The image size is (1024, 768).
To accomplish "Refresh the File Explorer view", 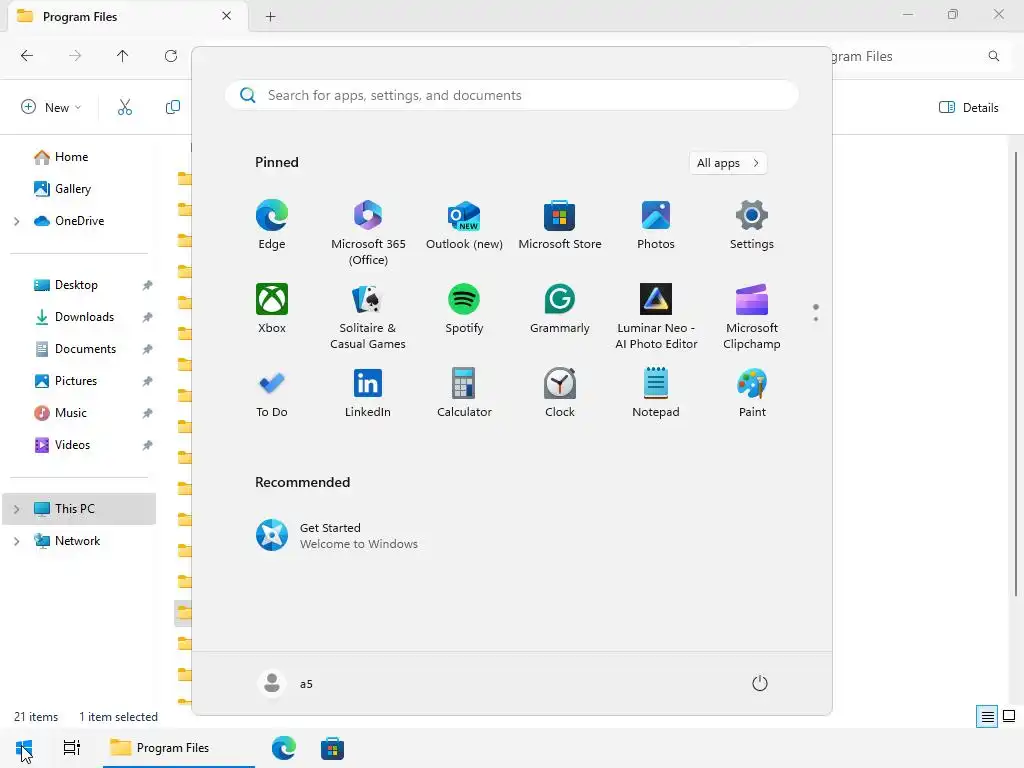I will coord(170,56).
